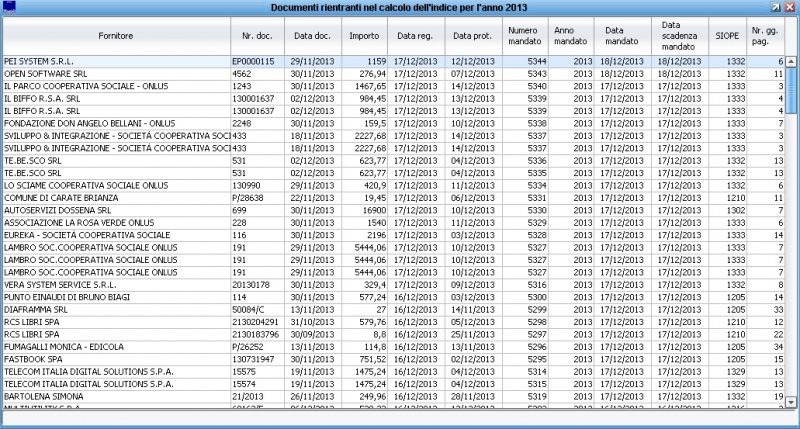This screenshot has width=800, height=429.
Task: Select BARTOLENA SIMONA row
Action: 393,396
